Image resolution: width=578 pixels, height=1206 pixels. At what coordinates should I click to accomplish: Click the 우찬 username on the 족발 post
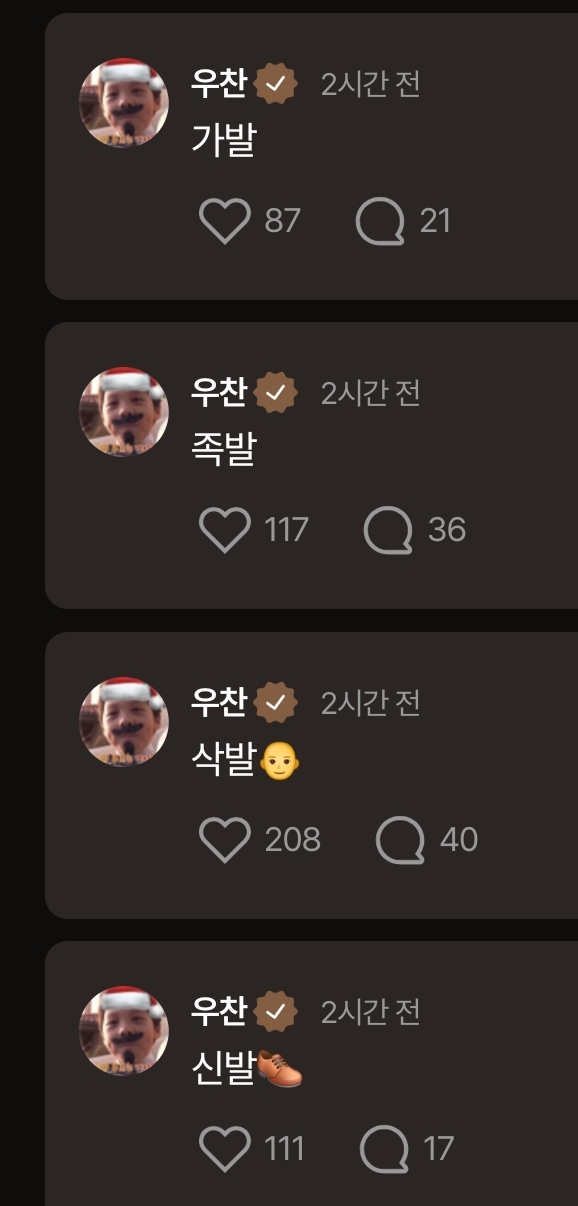(x=219, y=392)
